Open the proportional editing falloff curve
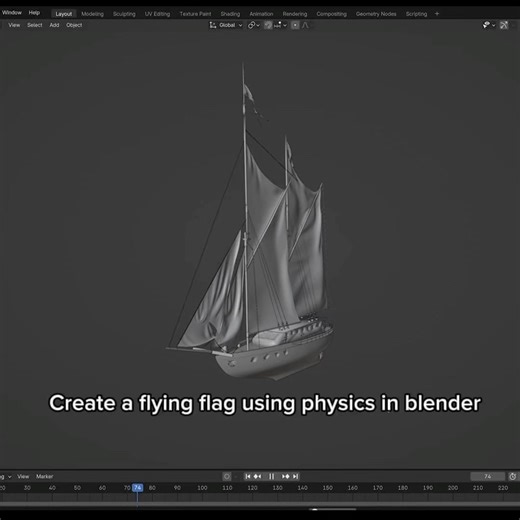520x520 pixels. [305, 25]
